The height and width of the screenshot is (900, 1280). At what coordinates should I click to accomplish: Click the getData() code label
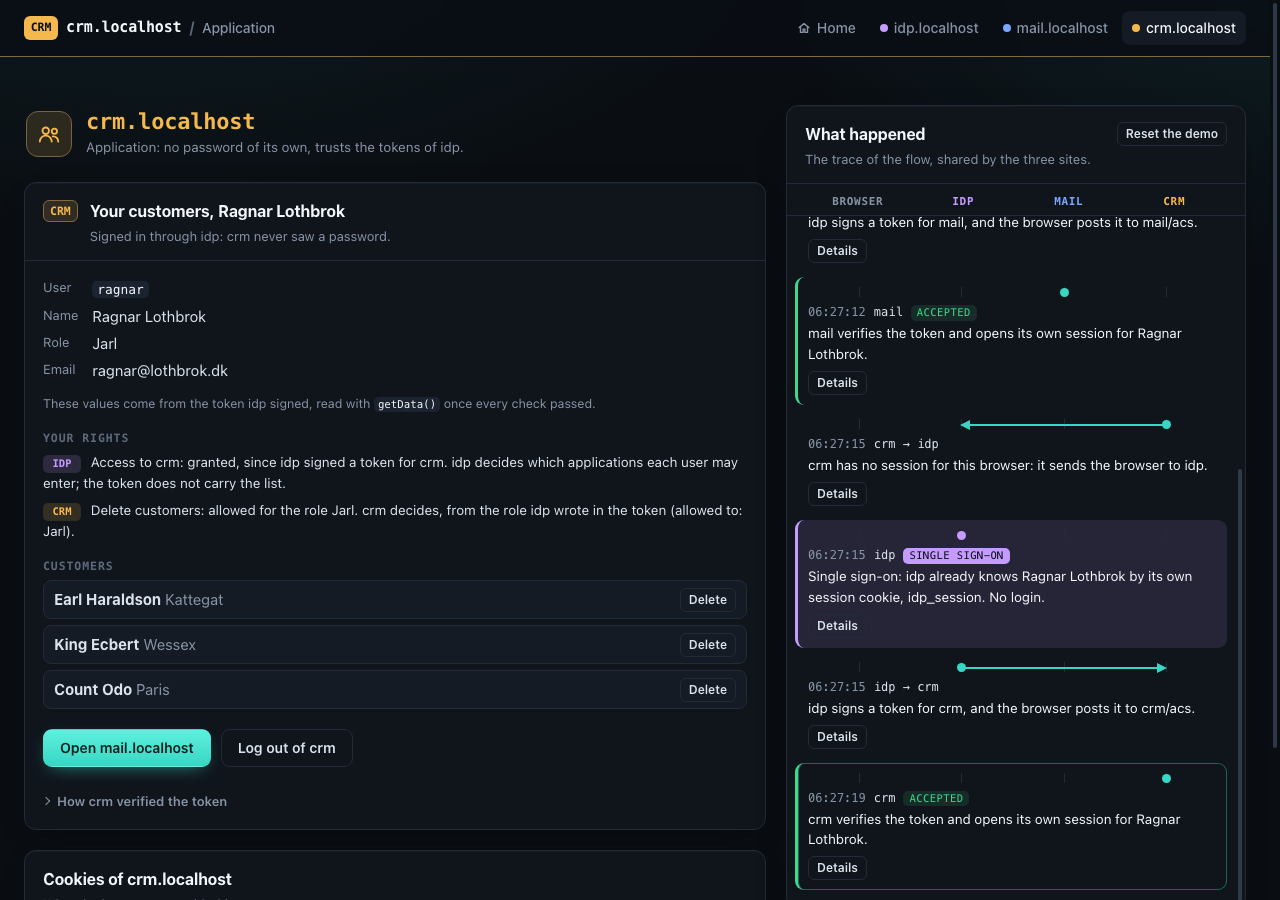point(407,405)
